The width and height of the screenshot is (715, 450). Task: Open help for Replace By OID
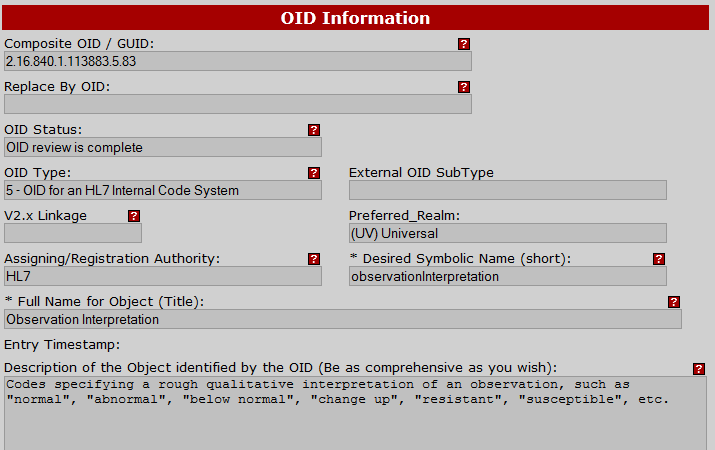464,87
